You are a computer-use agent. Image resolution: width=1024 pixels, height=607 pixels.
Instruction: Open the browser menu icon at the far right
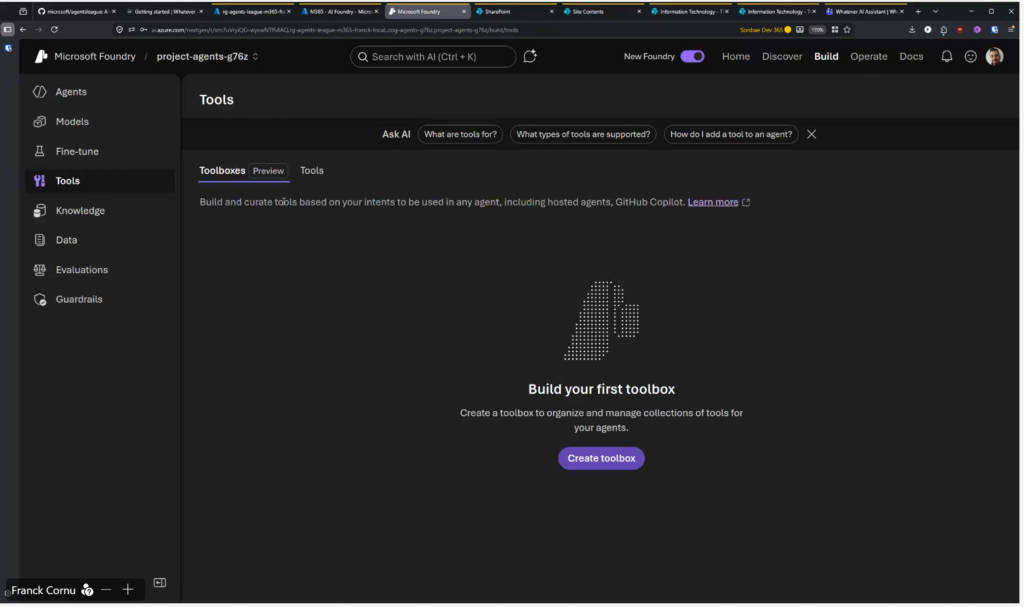[x=1011, y=29]
